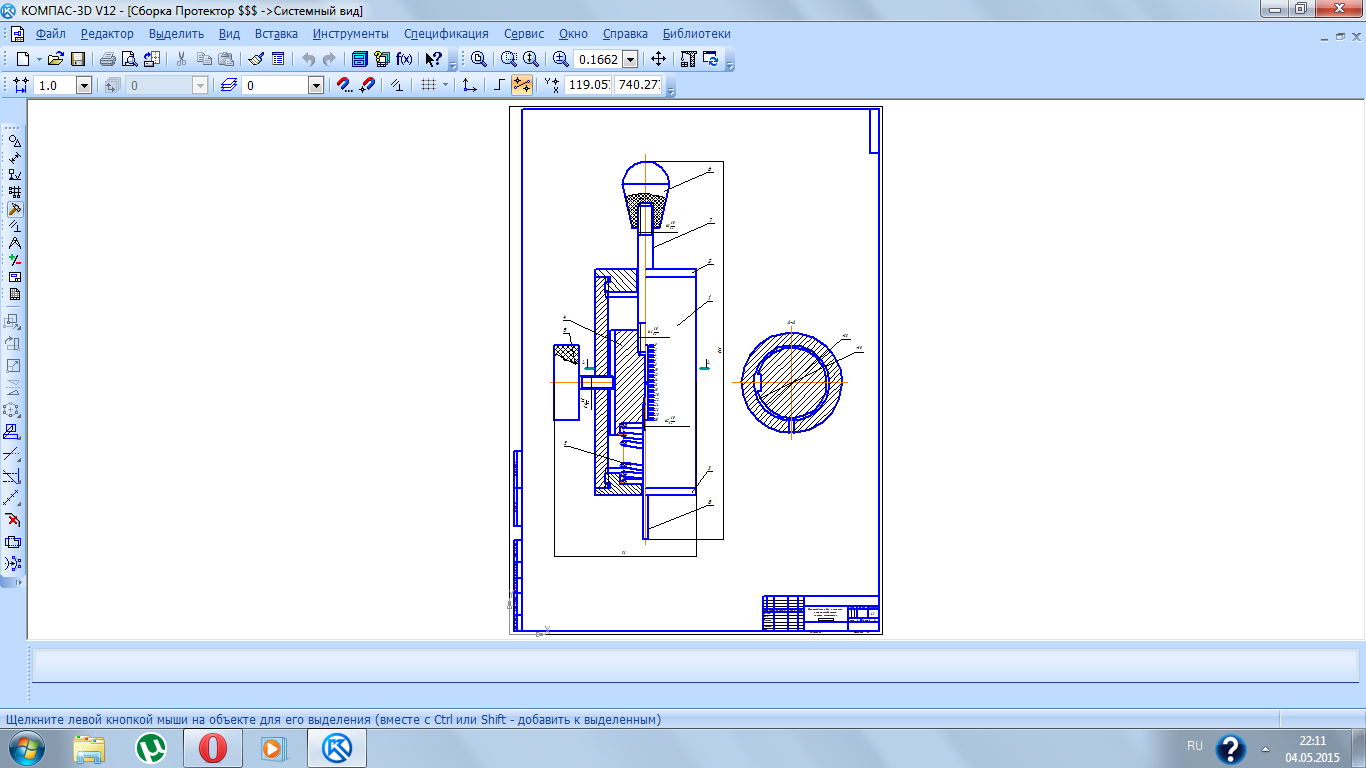Select the Measurements compass icon in the left toolbar
This screenshot has height=768, width=1366.
[14, 243]
